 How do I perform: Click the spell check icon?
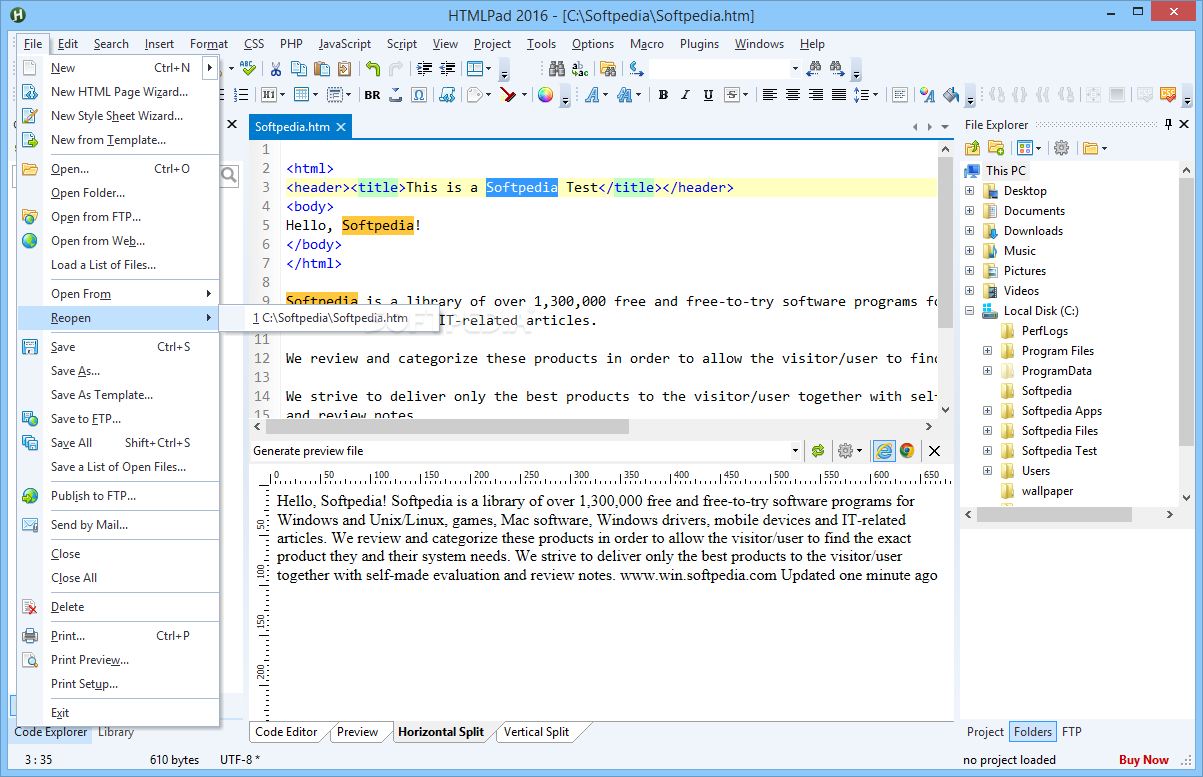pos(247,69)
